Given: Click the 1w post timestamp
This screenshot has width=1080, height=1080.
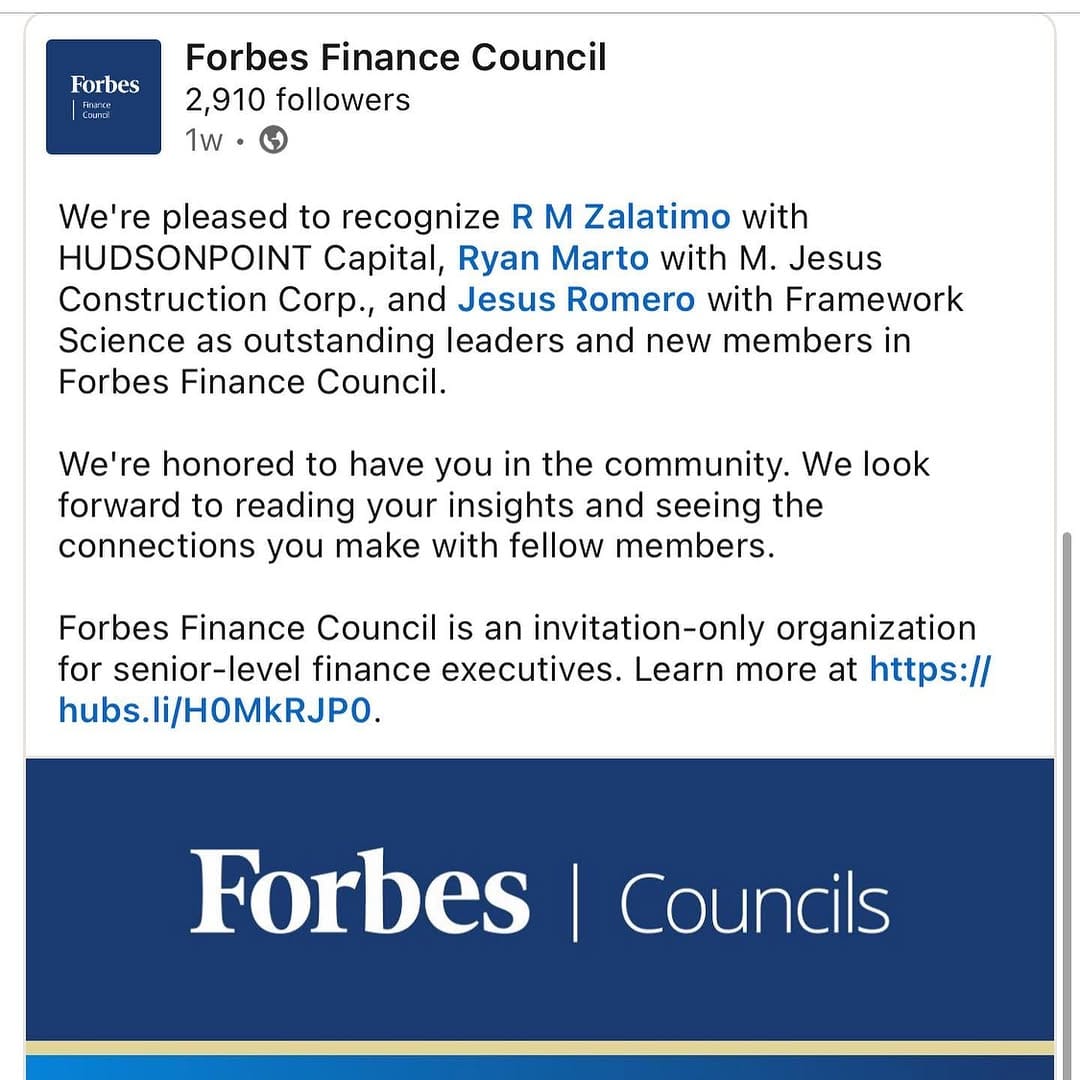Looking at the screenshot, I should click(203, 141).
